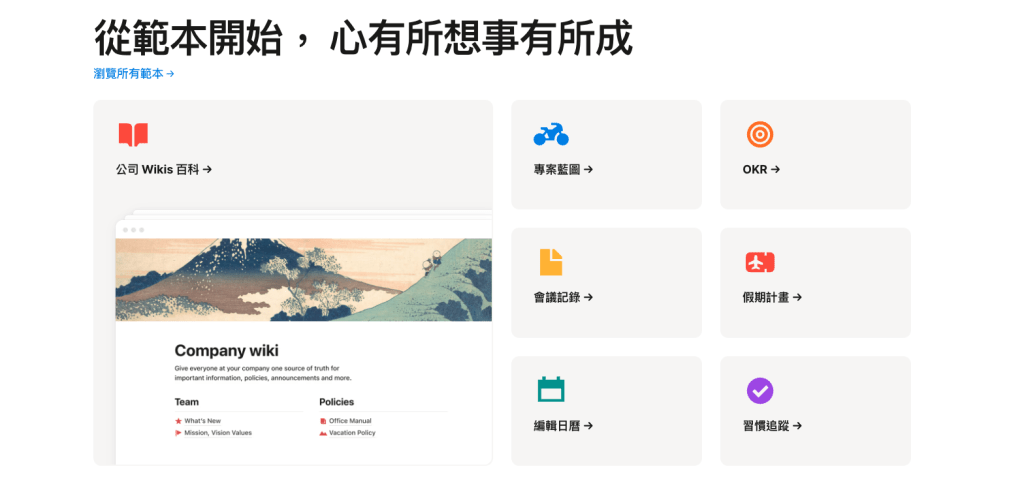The height and width of the screenshot is (488, 1024).
Task: Click the blue motorcycle project roadmap icon
Action: [x=551, y=134]
